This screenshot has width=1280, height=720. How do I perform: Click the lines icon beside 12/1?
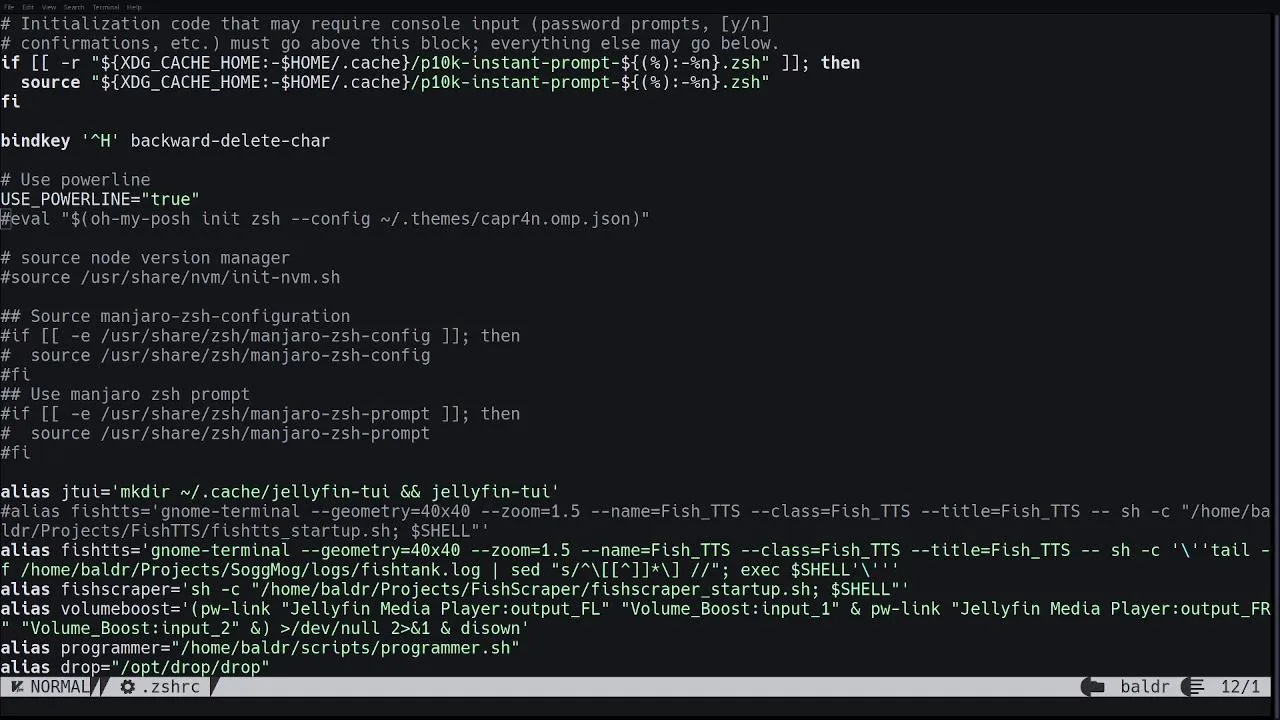[1193, 687]
